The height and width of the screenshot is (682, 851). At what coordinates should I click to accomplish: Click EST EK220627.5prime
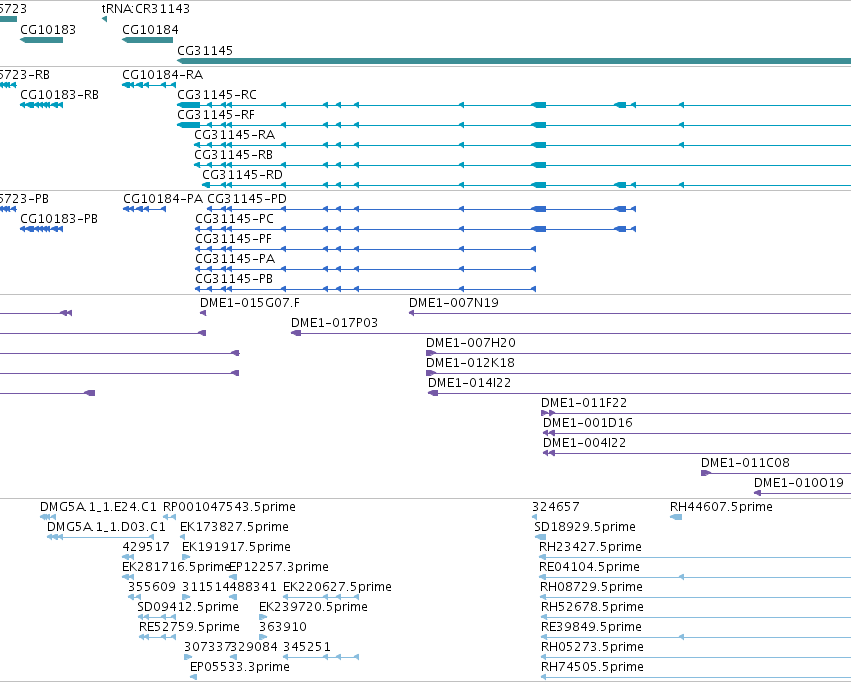(337, 588)
